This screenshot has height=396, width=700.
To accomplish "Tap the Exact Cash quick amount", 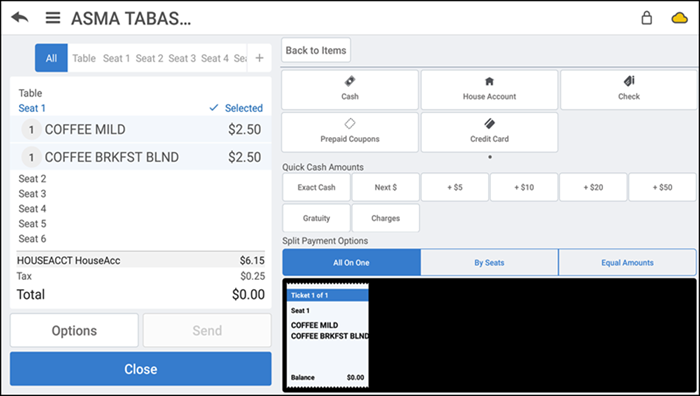I will coord(317,187).
